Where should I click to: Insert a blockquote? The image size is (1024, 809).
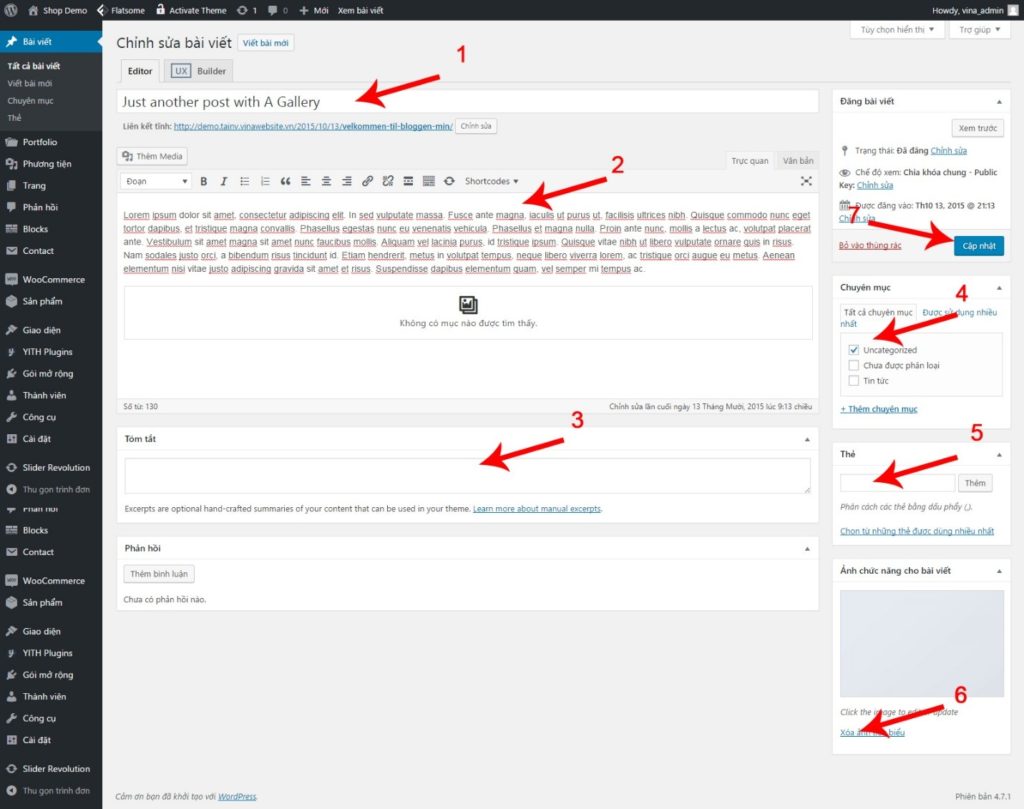click(285, 181)
